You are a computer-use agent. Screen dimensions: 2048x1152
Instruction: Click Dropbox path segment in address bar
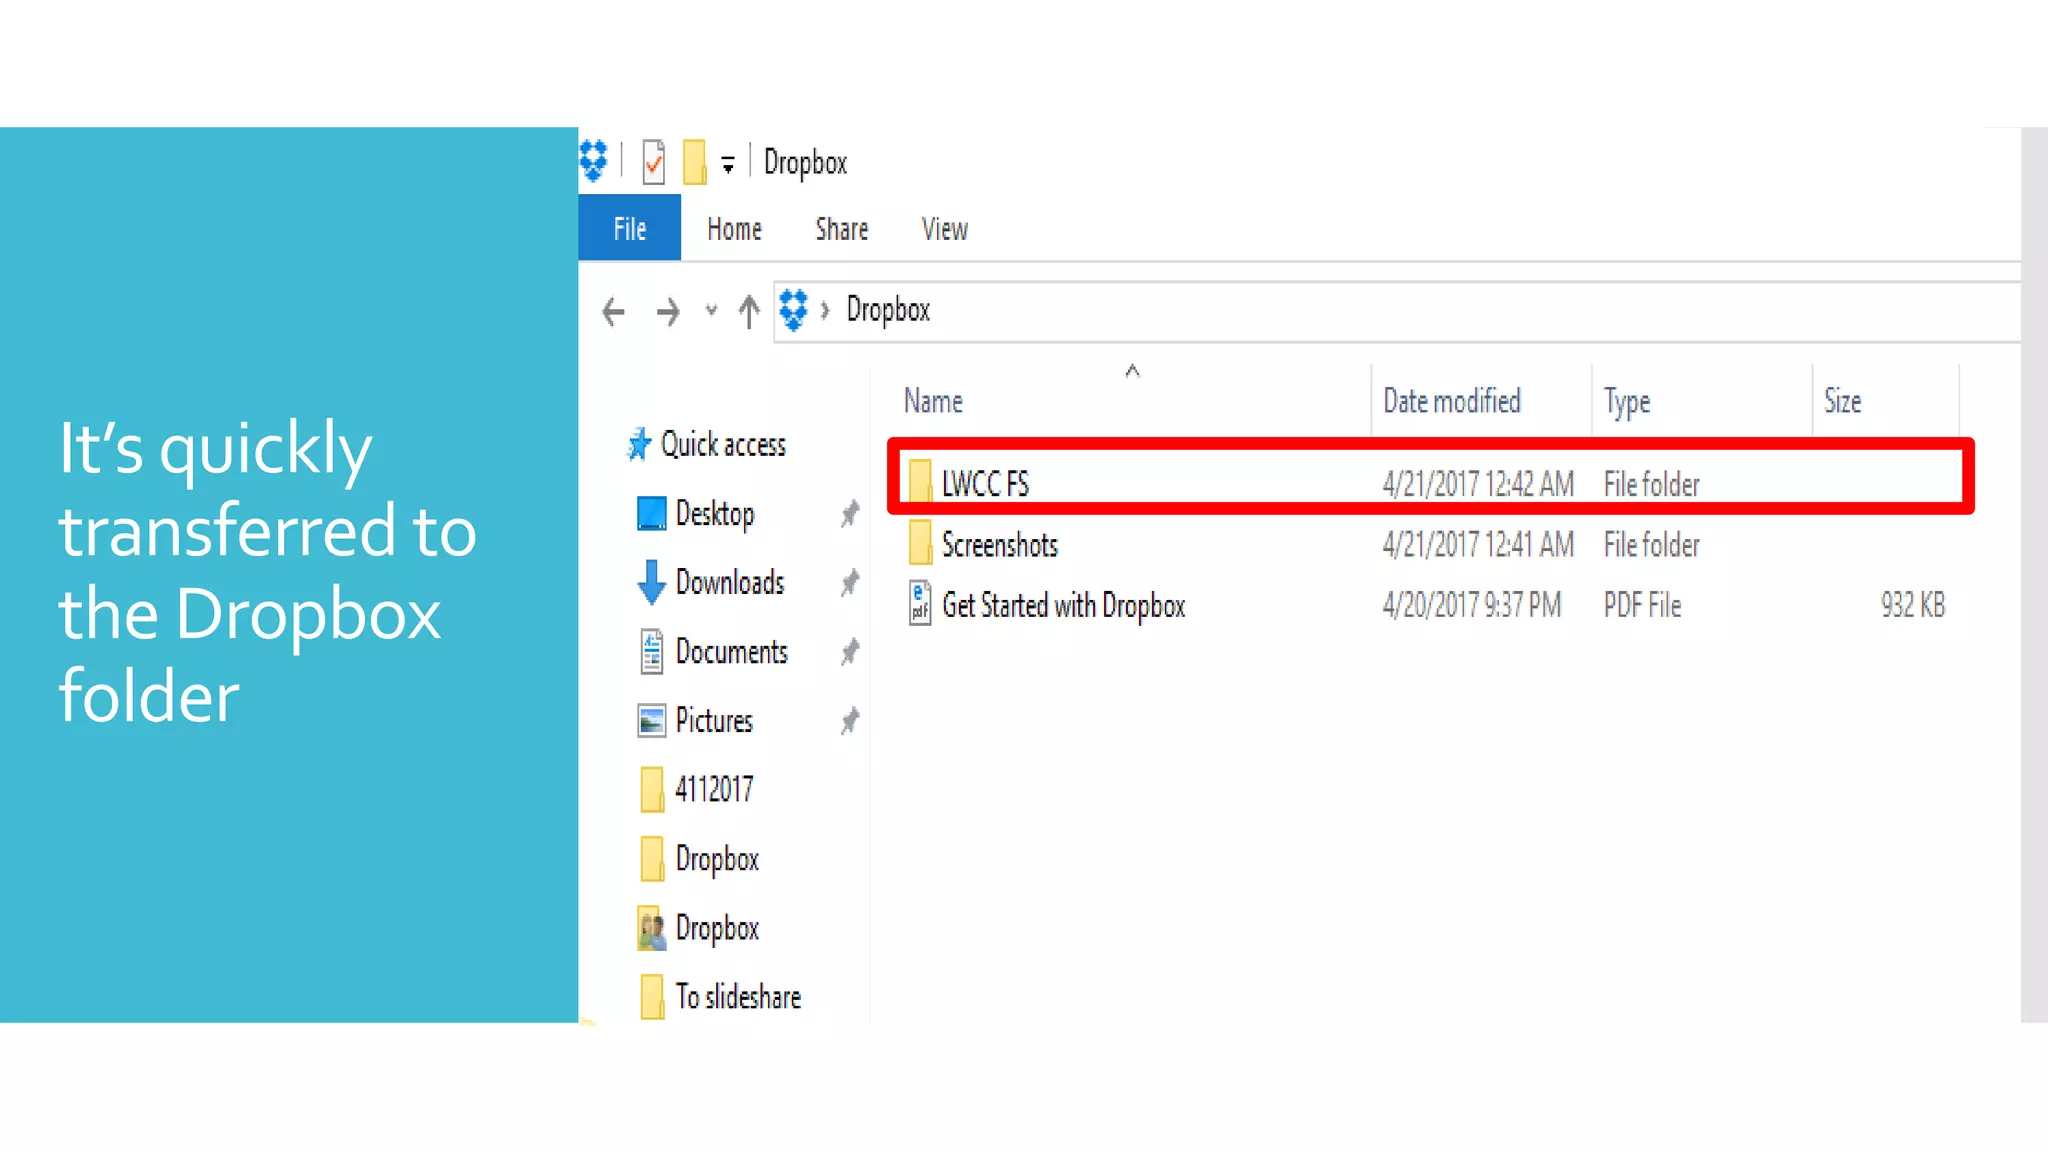click(x=888, y=310)
